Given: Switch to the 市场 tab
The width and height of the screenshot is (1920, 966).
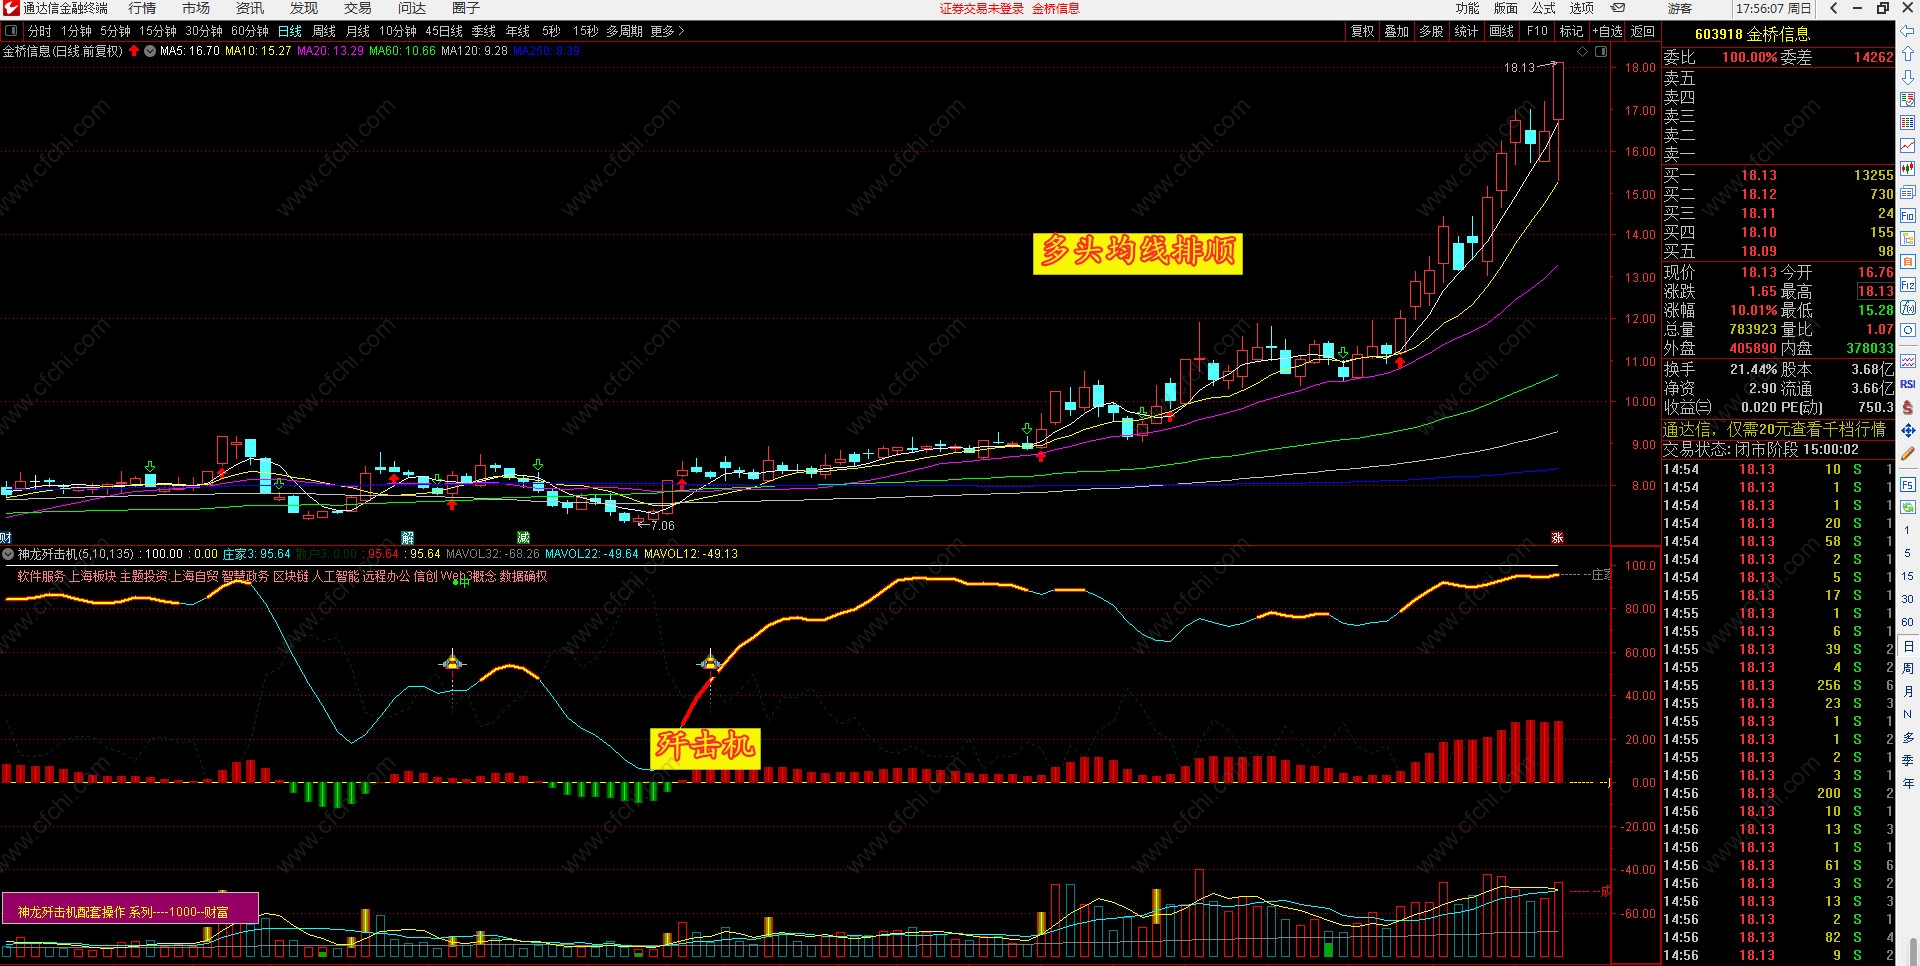Looking at the screenshot, I should pos(196,8).
